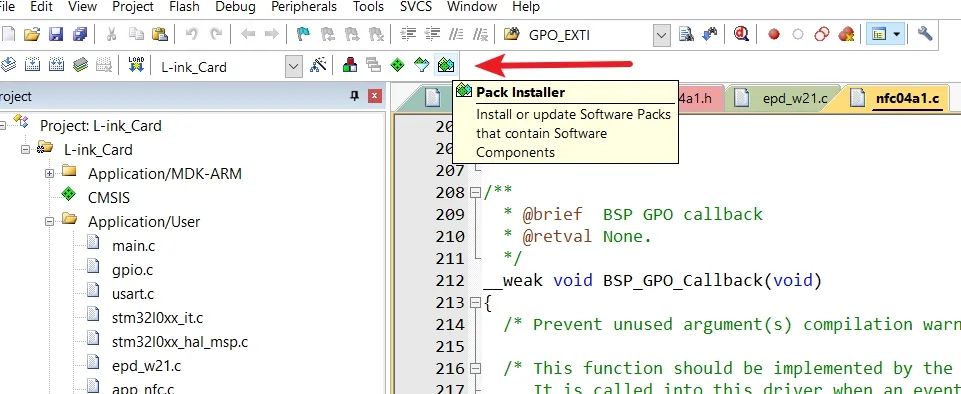Insert breakpoint with red dot icon

pyautogui.click(x=774, y=34)
